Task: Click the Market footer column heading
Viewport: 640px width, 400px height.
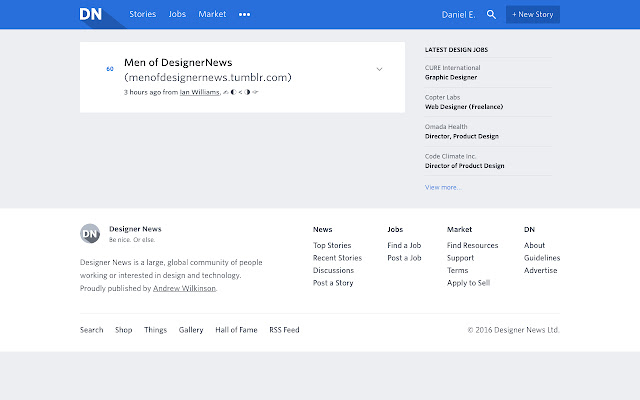Action: (459, 229)
